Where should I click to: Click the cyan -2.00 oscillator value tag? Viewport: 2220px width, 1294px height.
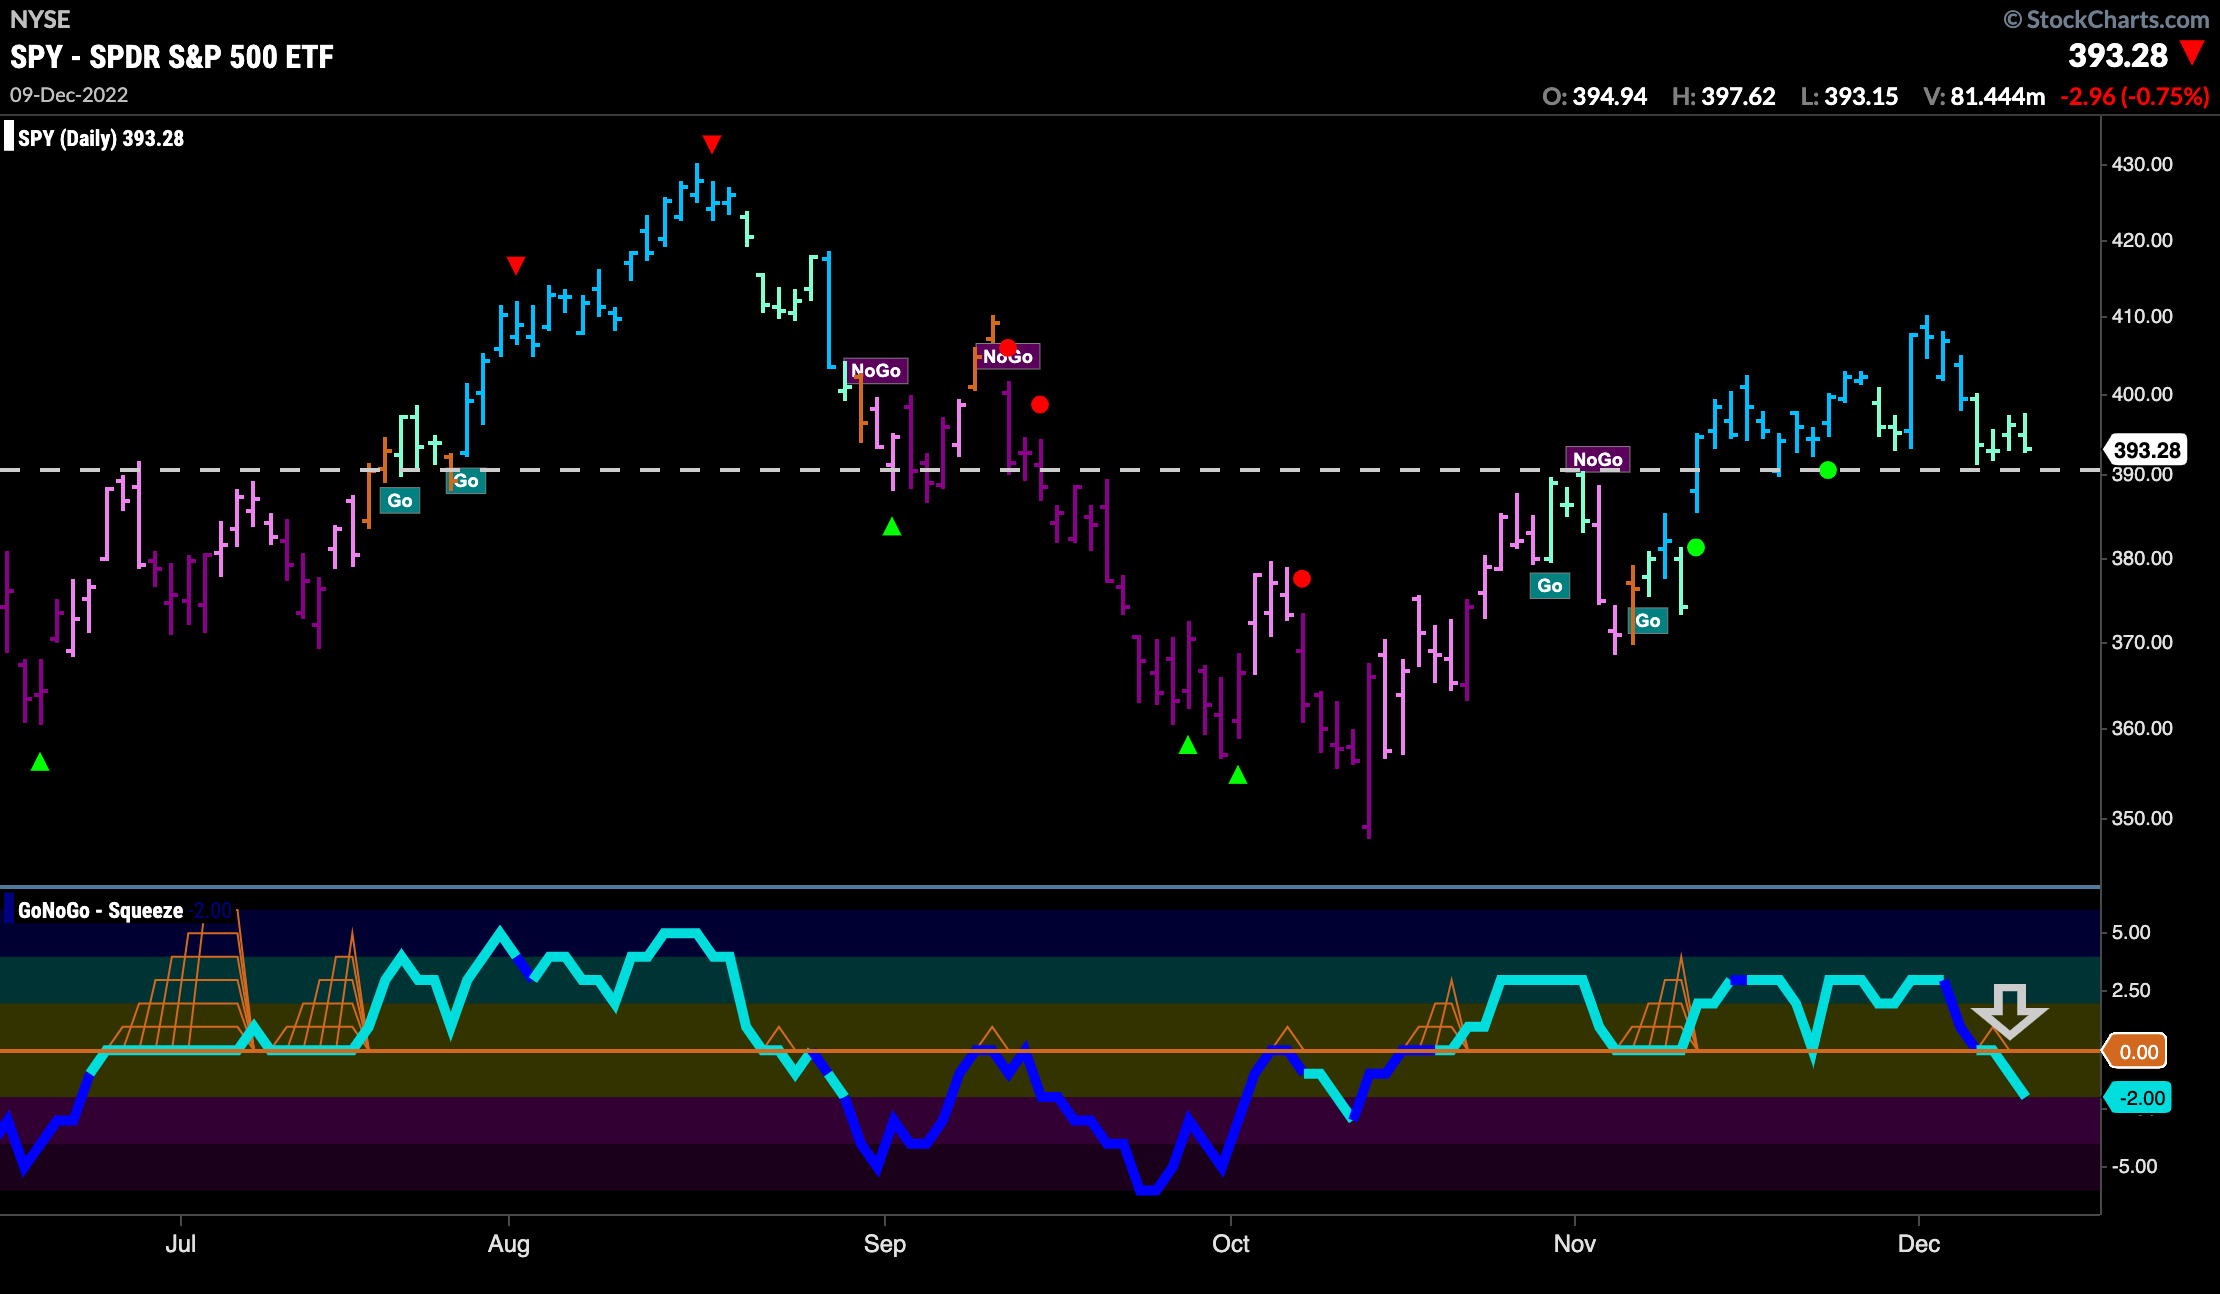[2136, 1097]
